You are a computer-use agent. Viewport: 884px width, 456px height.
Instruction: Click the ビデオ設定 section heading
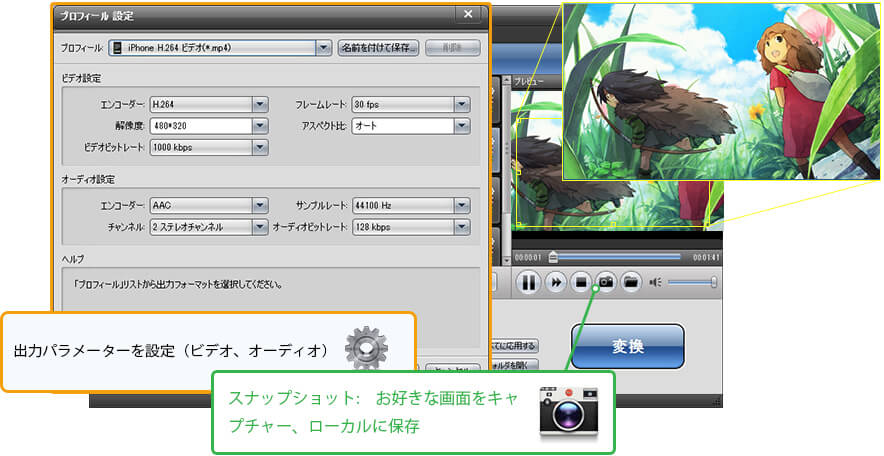[x=82, y=78]
